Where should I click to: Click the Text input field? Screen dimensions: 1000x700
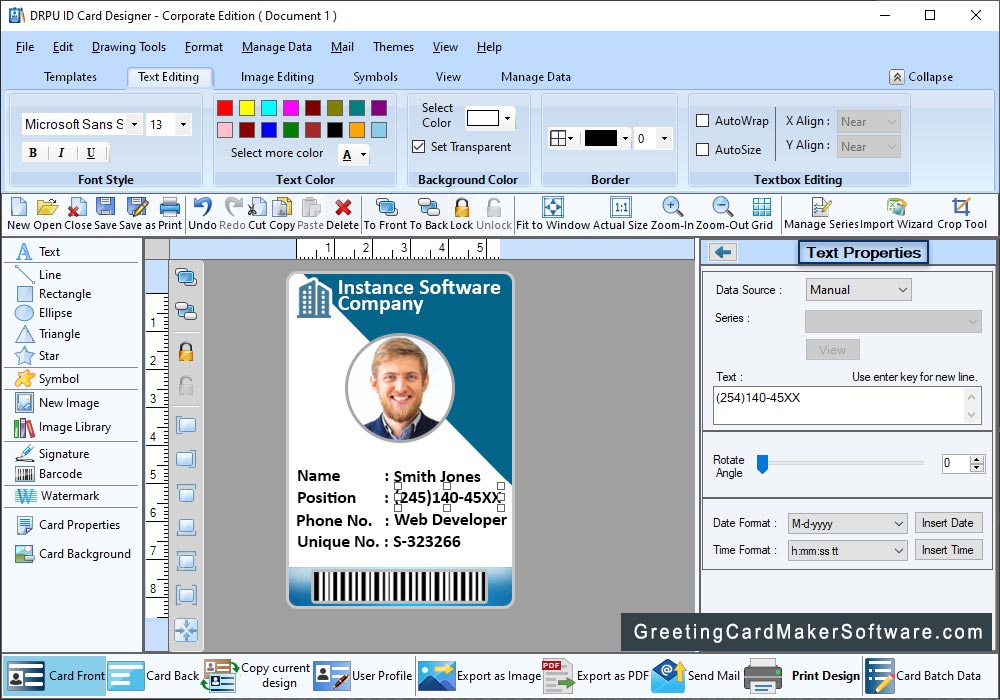pyautogui.click(x=839, y=406)
